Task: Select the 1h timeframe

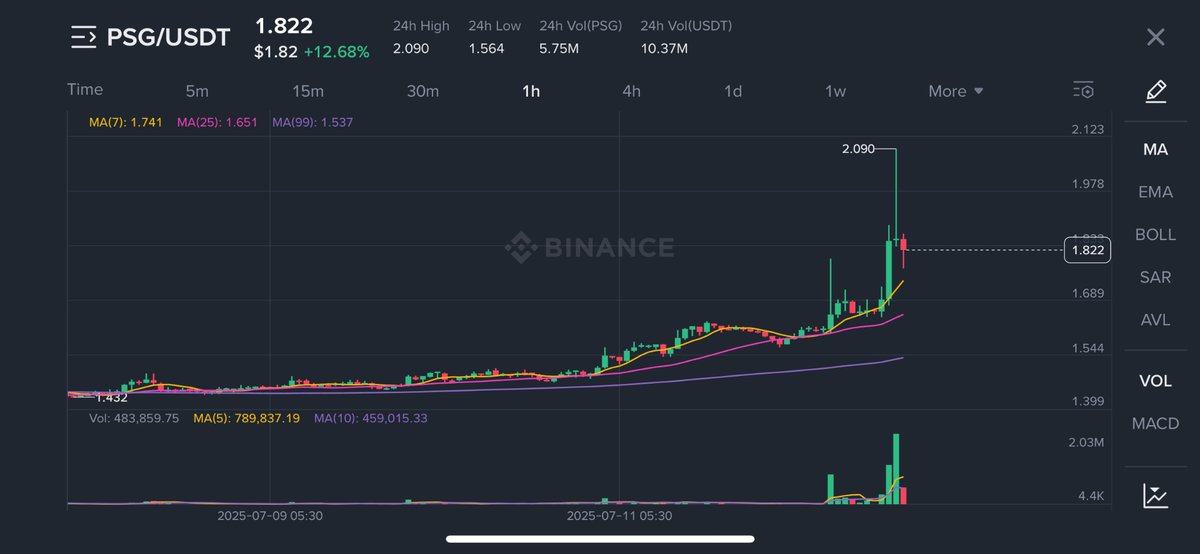Action: (531, 91)
